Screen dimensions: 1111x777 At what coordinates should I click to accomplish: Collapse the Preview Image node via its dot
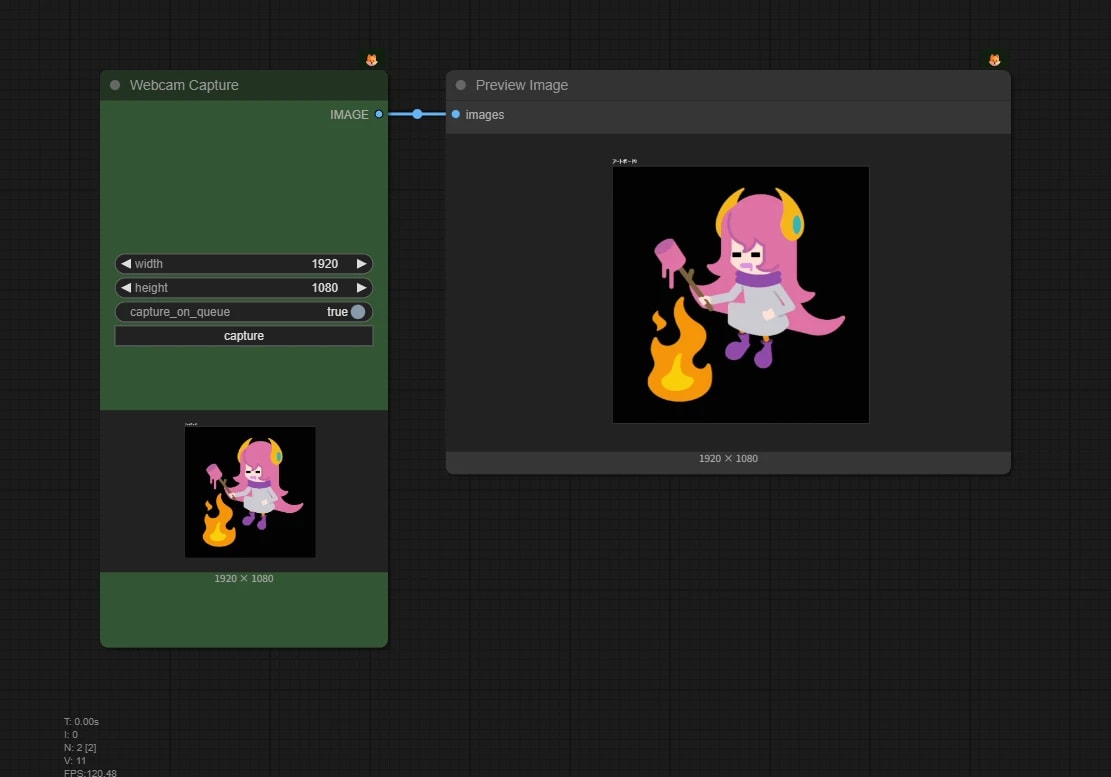pos(461,85)
